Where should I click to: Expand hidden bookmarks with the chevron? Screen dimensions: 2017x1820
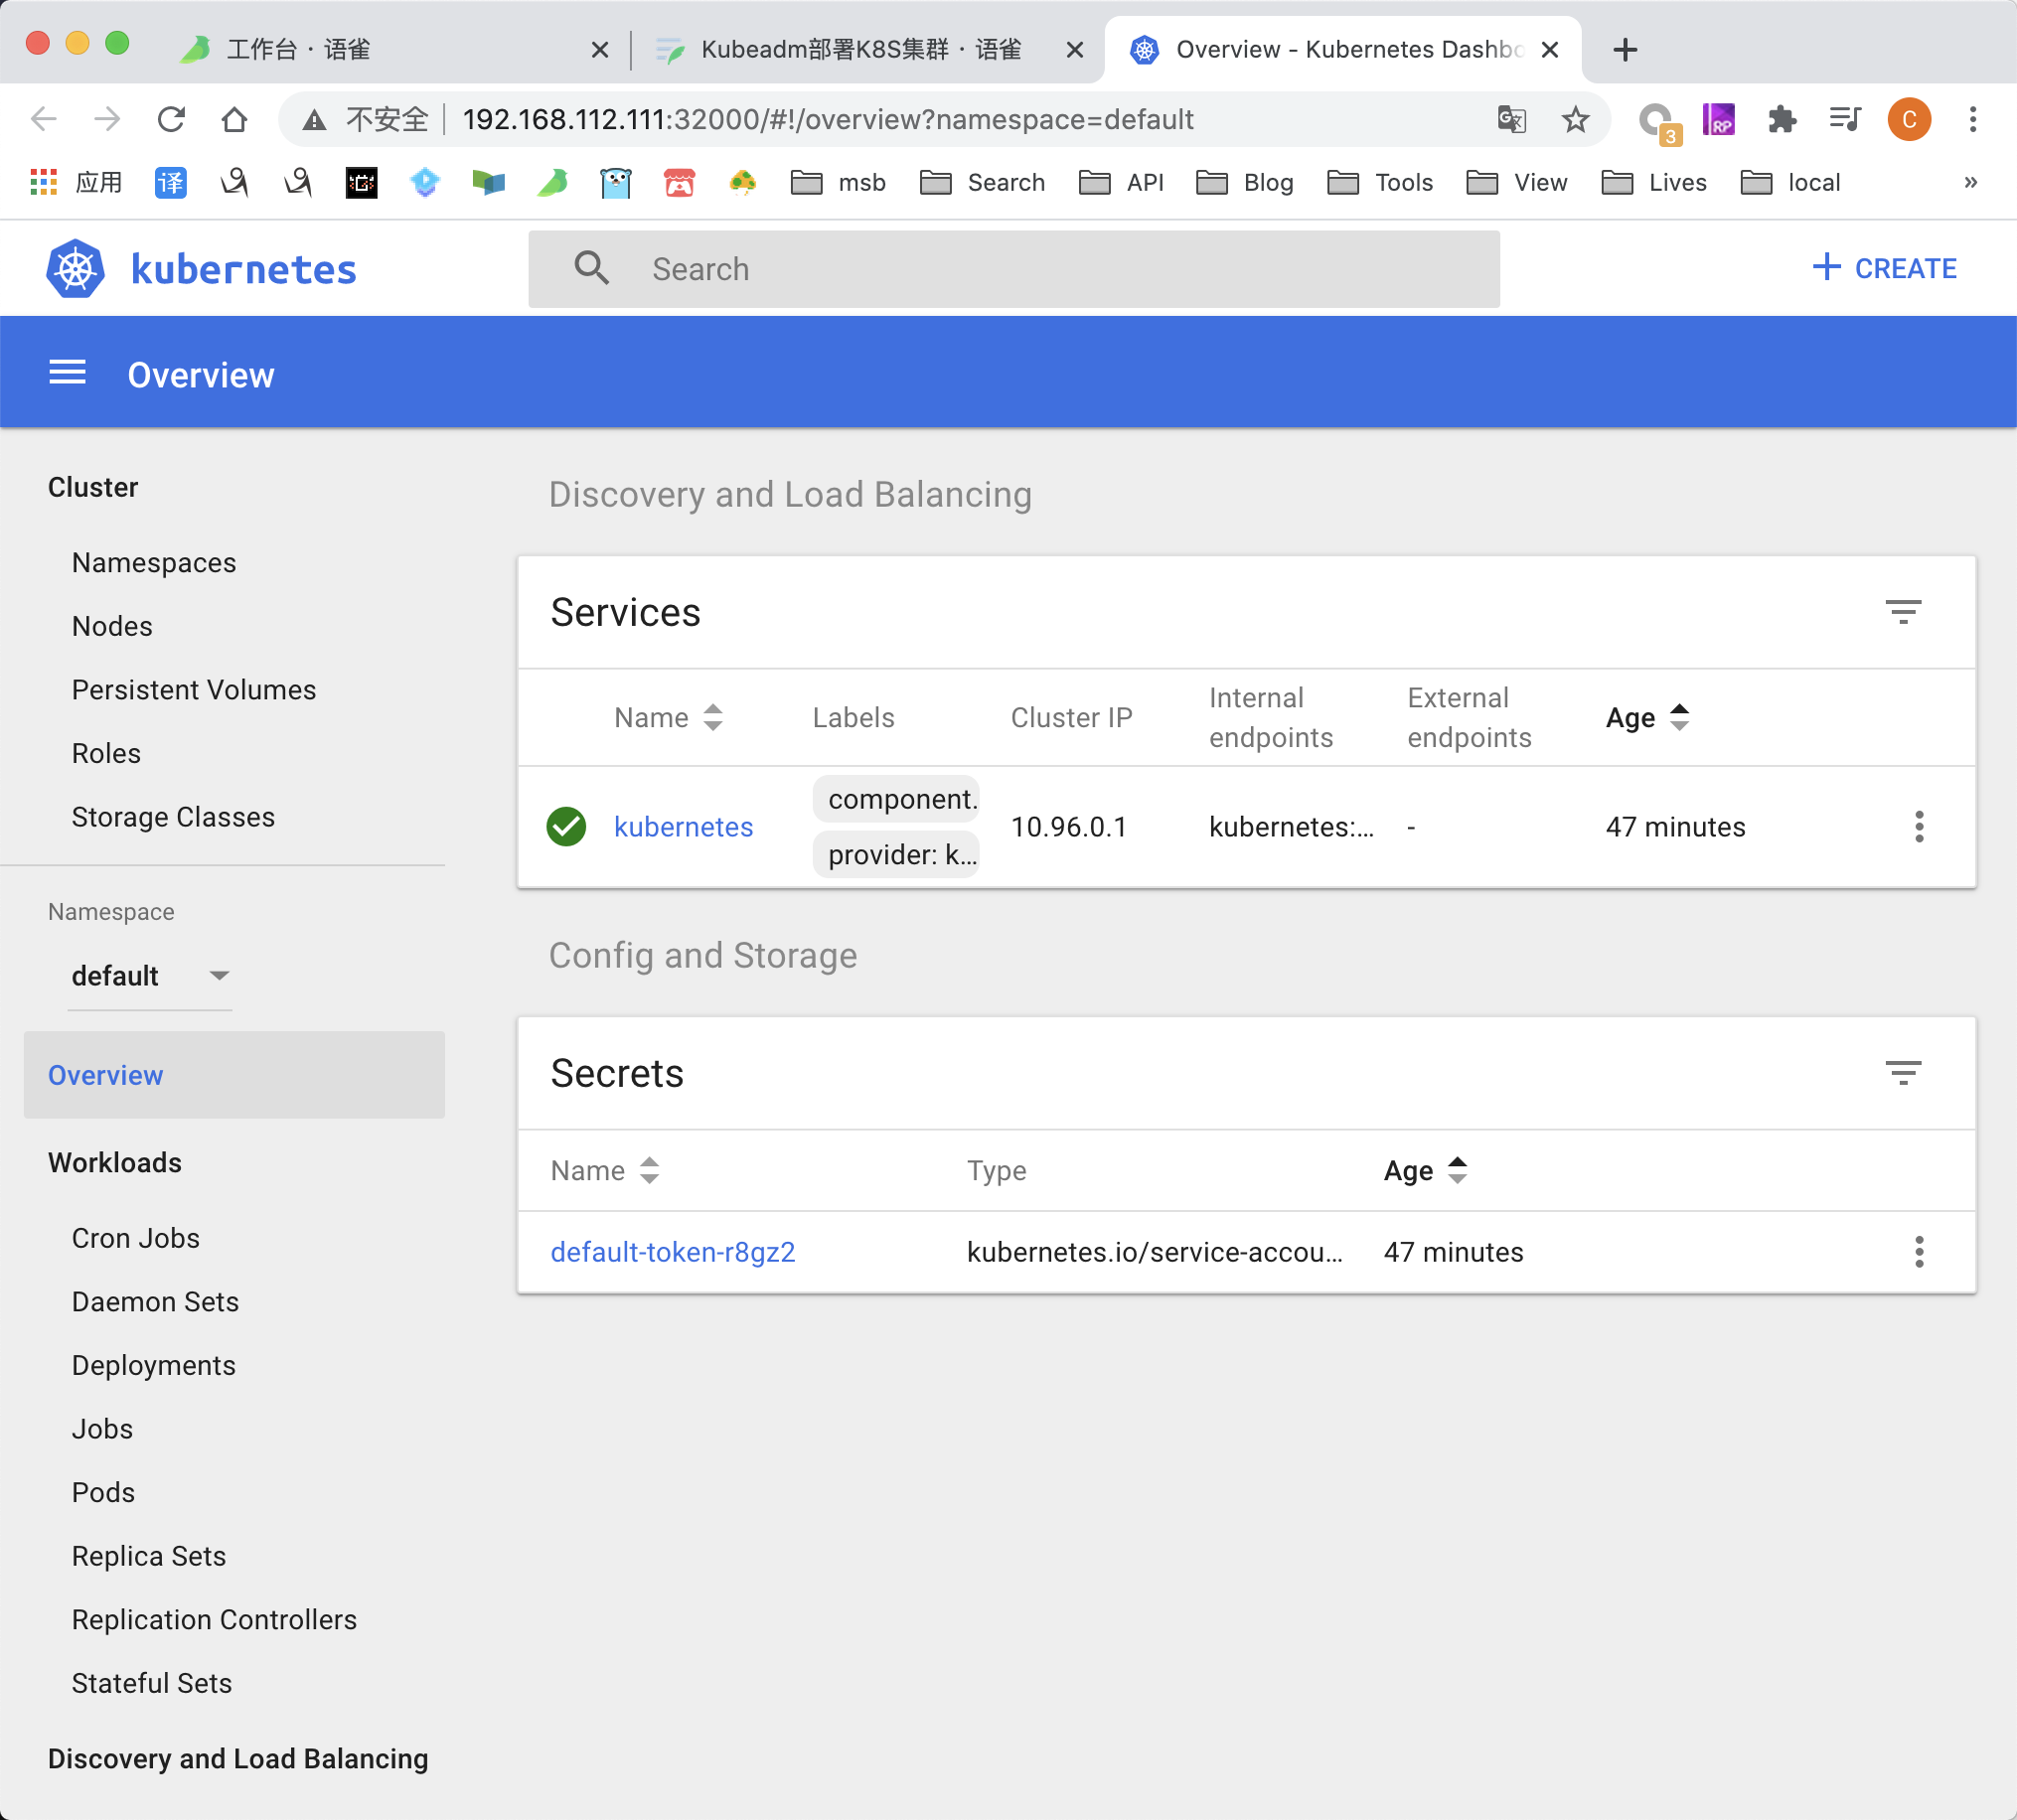[x=1970, y=182]
